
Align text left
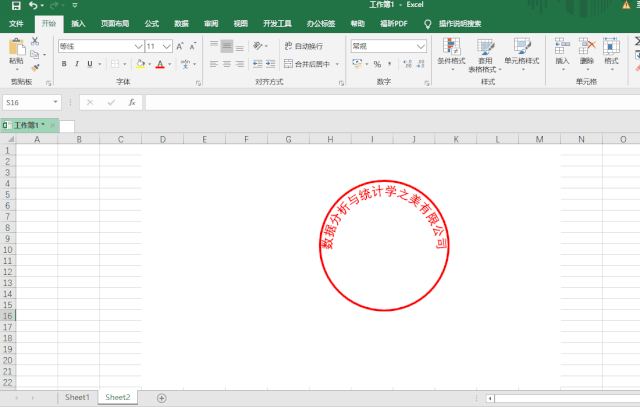(x=214, y=64)
